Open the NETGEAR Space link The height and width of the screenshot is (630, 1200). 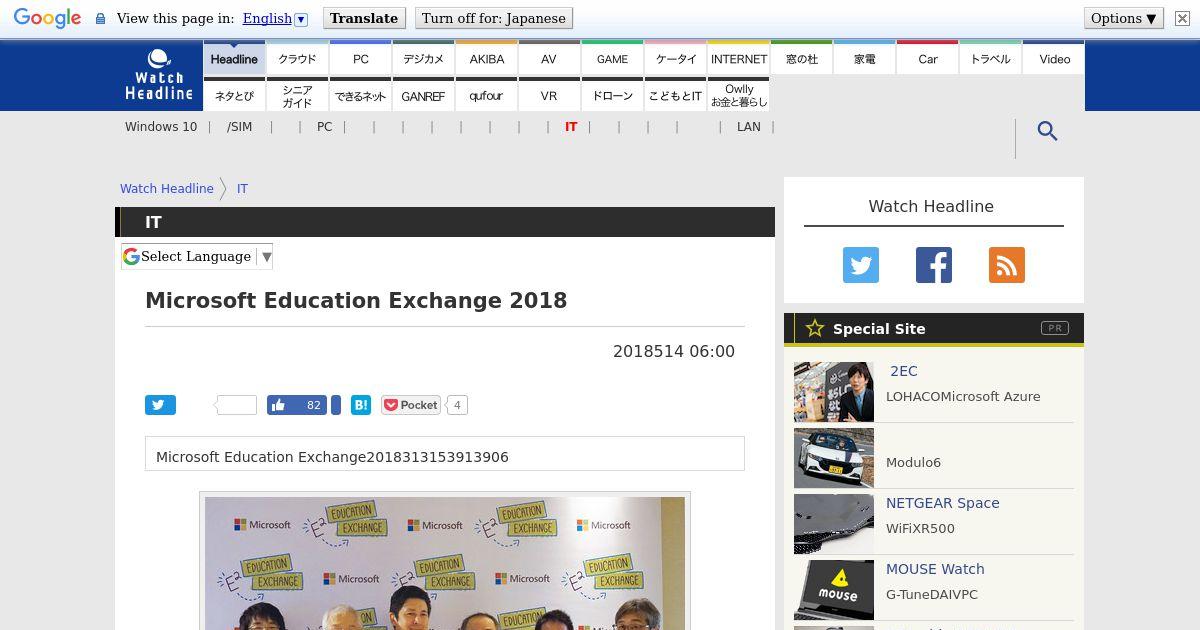[x=943, y=503]
